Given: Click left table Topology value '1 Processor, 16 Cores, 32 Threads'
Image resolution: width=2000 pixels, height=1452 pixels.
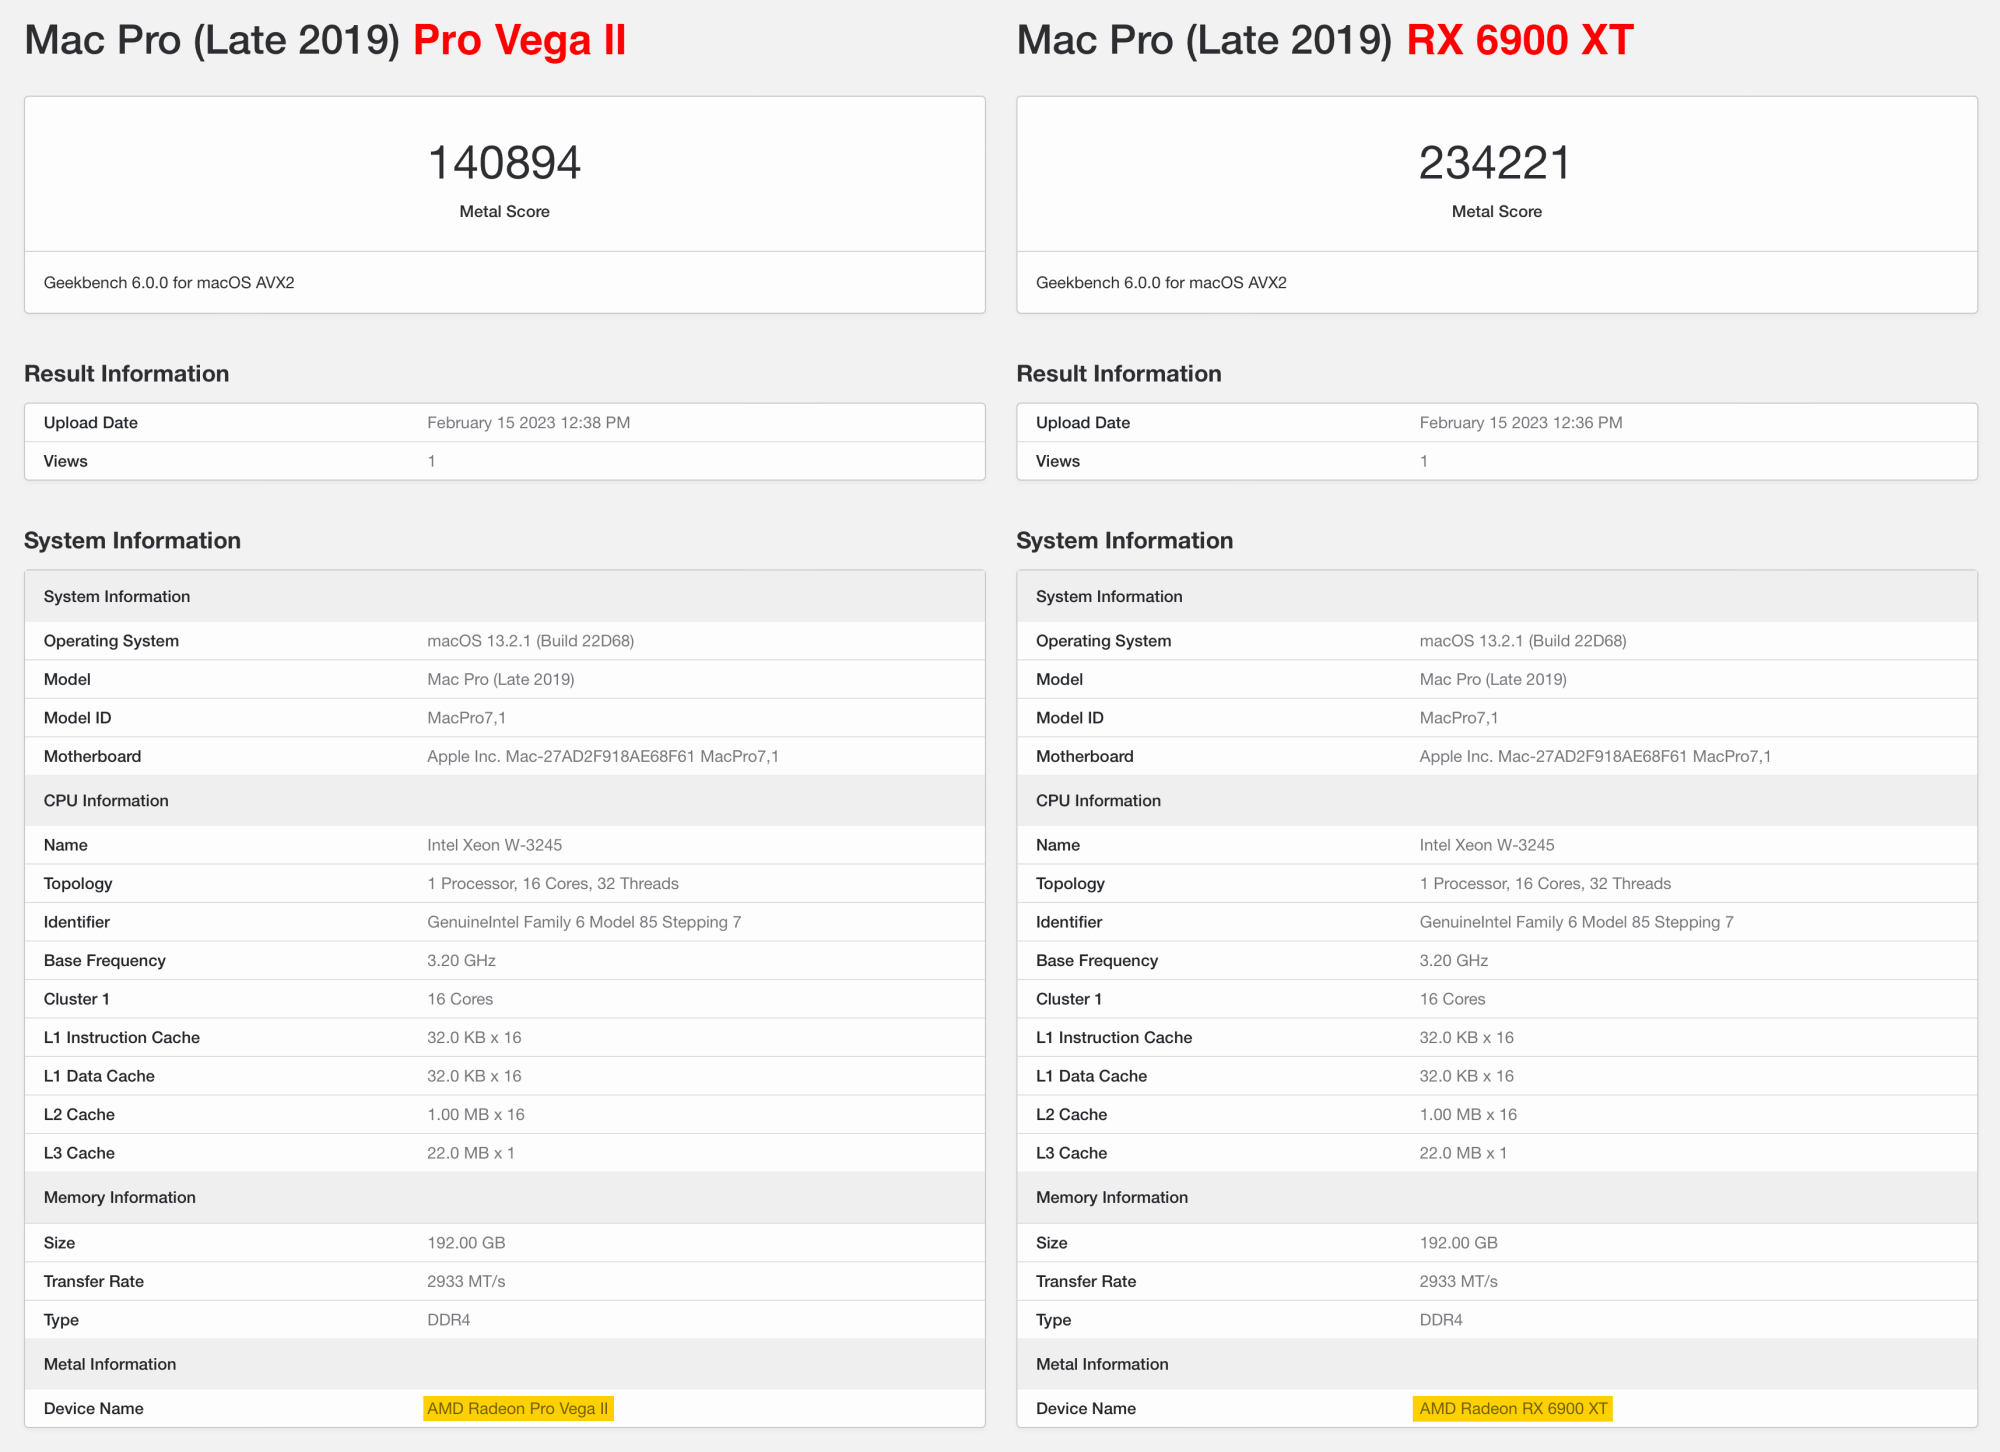Looking at the screenshot, I should (x=553, y=884).
